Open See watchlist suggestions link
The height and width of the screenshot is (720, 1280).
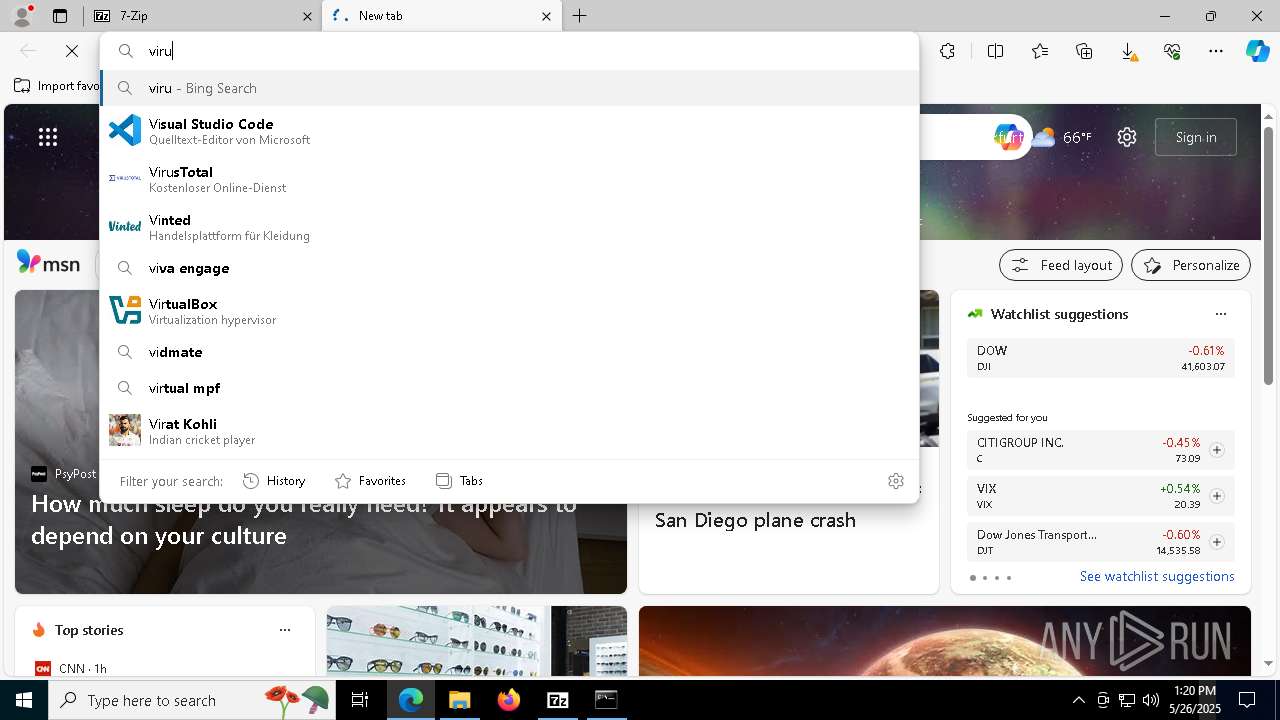[x=1157, y=576]
